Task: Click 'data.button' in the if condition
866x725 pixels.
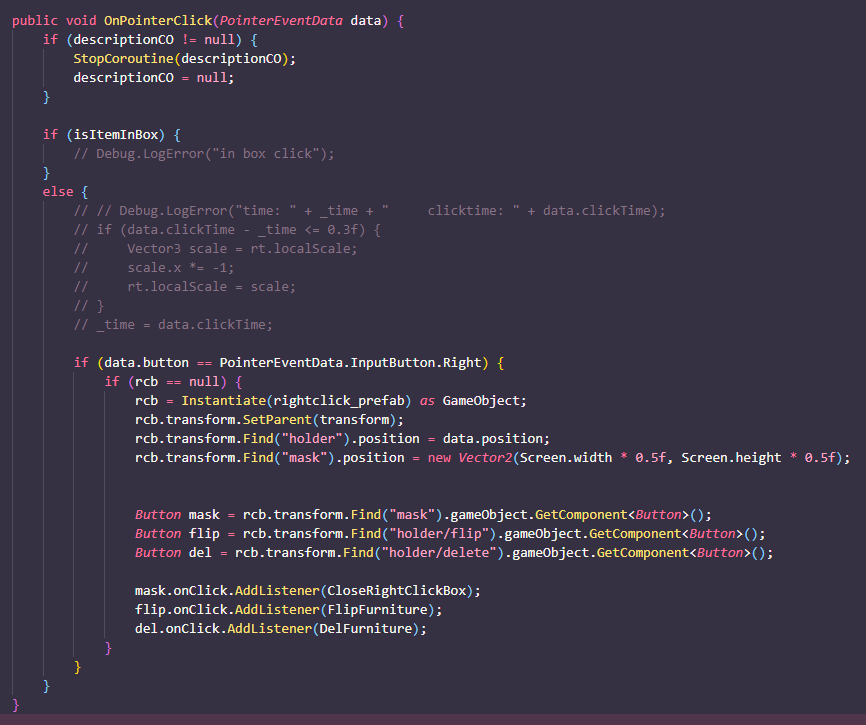Action: 146,363
